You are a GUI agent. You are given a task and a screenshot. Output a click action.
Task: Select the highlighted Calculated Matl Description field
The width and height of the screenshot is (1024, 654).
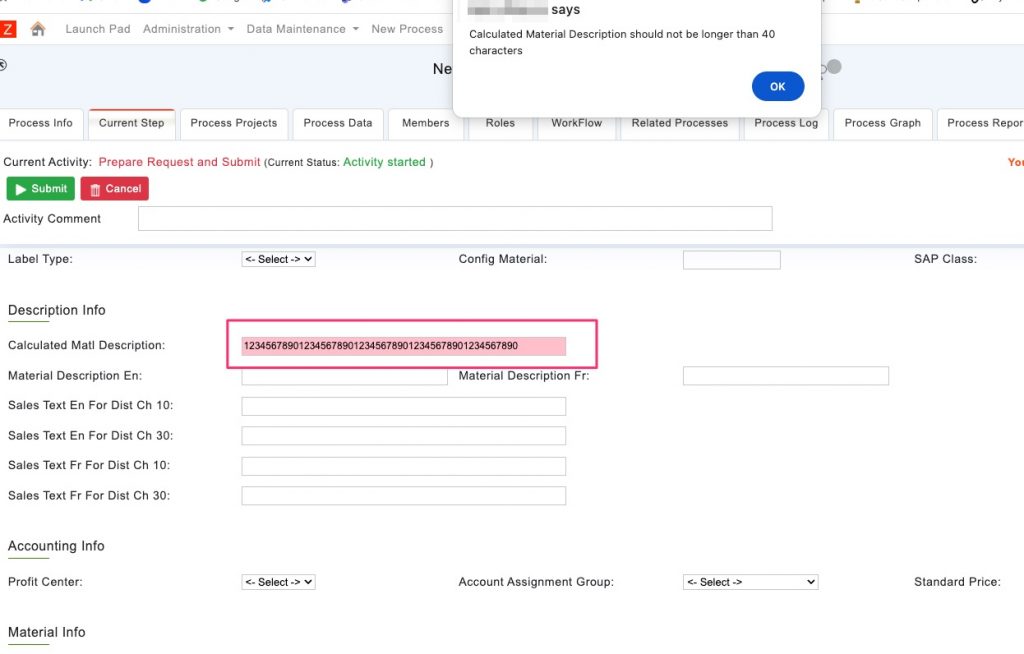point(403,345)
